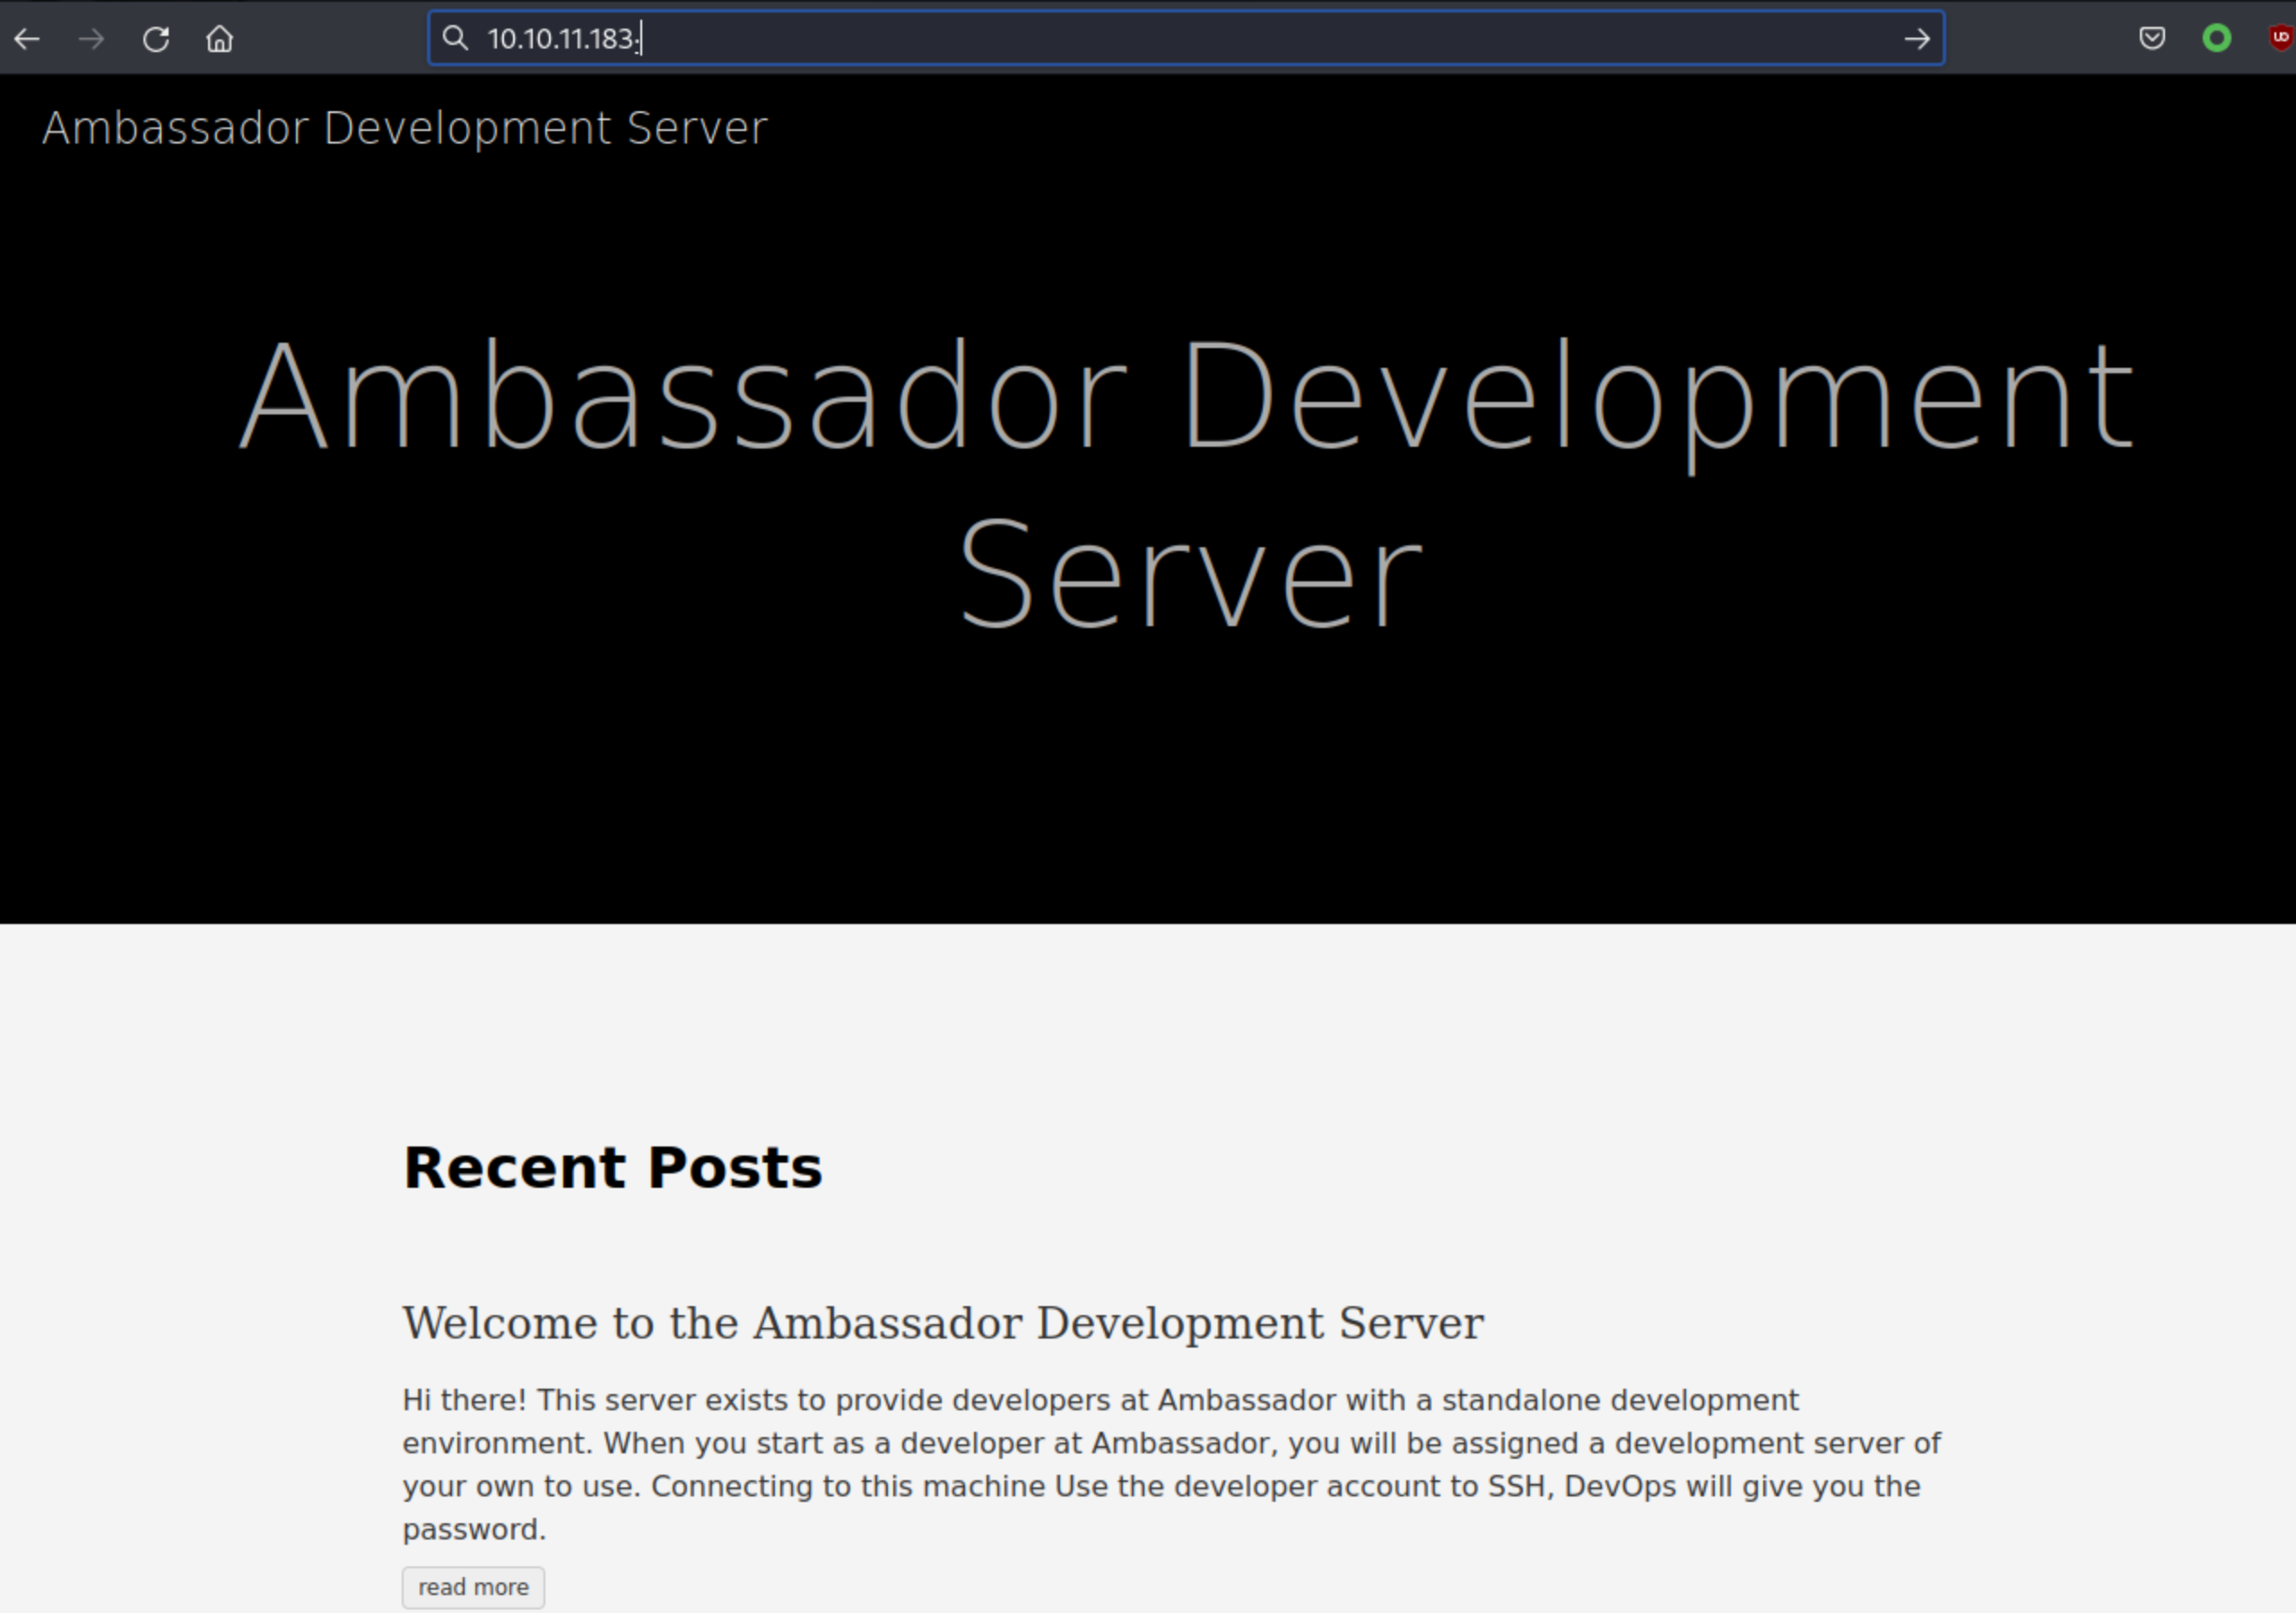Click the magnifier icon in address bar
2296x1613 pixels.
455,38
